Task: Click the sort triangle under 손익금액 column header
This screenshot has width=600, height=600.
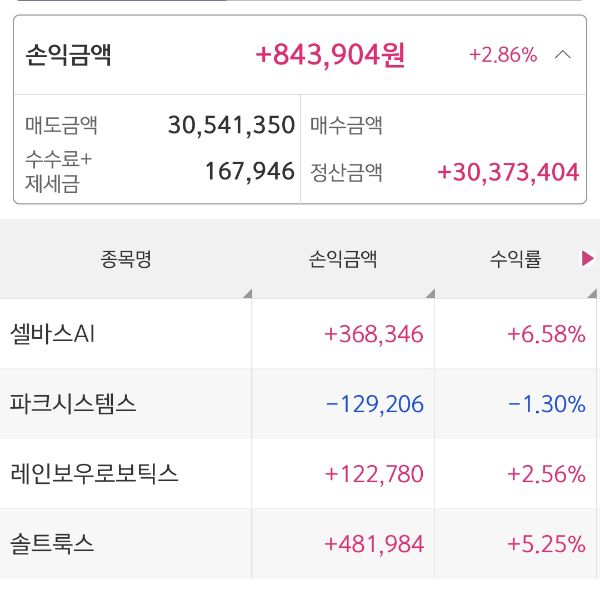Action: [x=429, y=293]
